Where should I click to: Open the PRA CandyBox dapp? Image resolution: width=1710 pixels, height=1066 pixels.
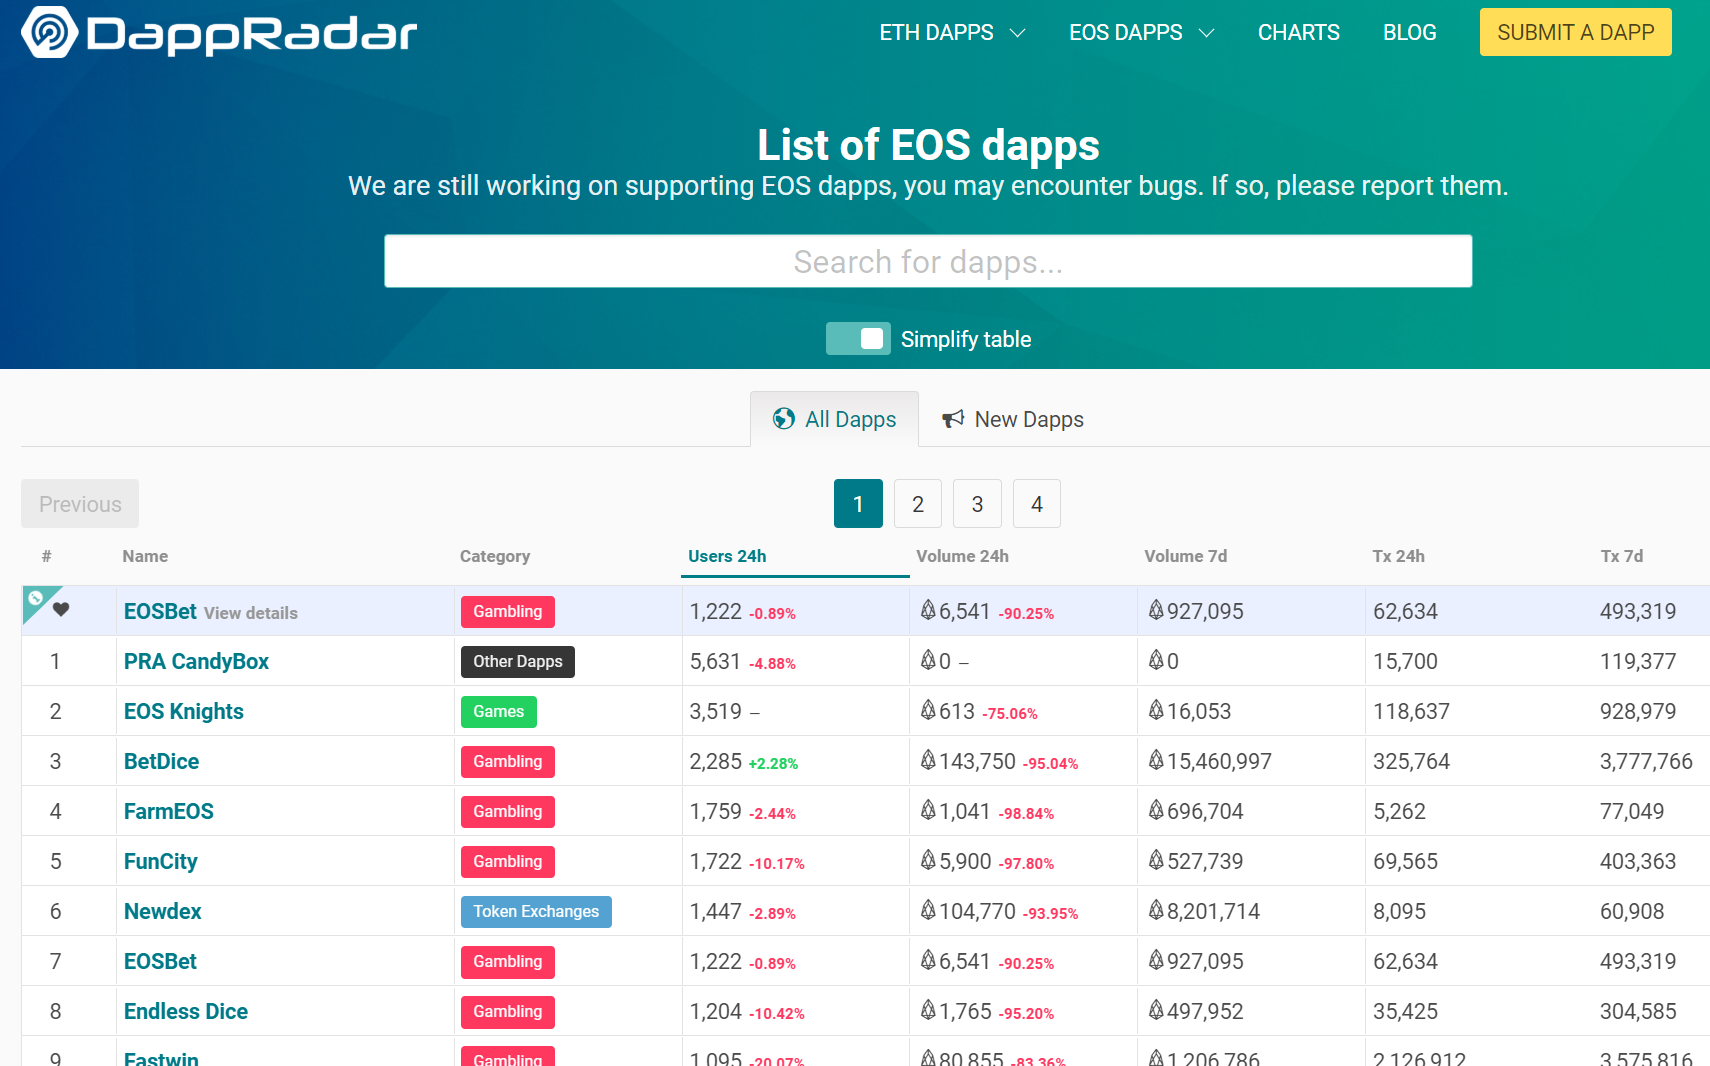(x=196, y=661)
